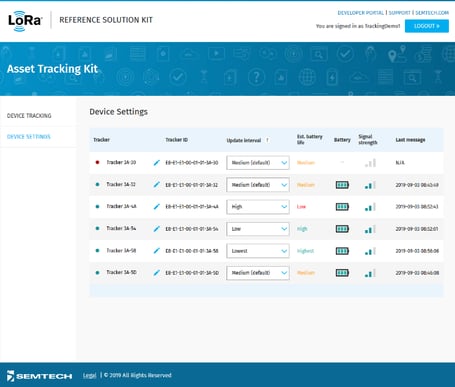Screen dimensions: 455x387
Task: Open update interval dropdown for Tracker 3A-32
Action: tap(258, 185)
